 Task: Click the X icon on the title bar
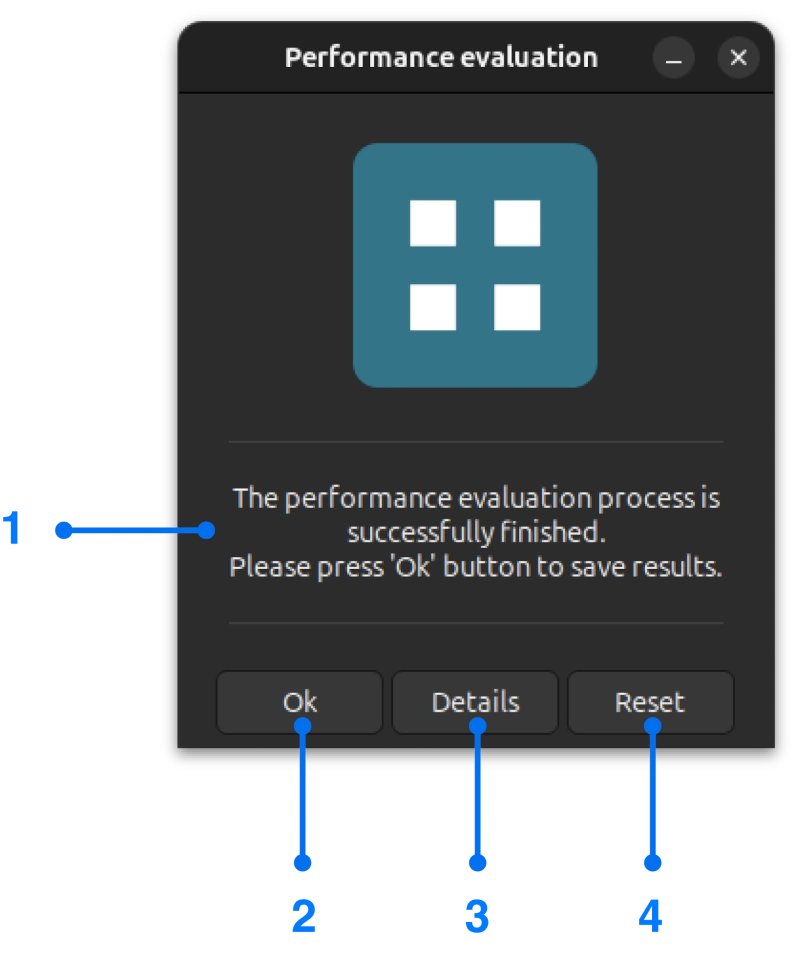(x=738, y=57)
